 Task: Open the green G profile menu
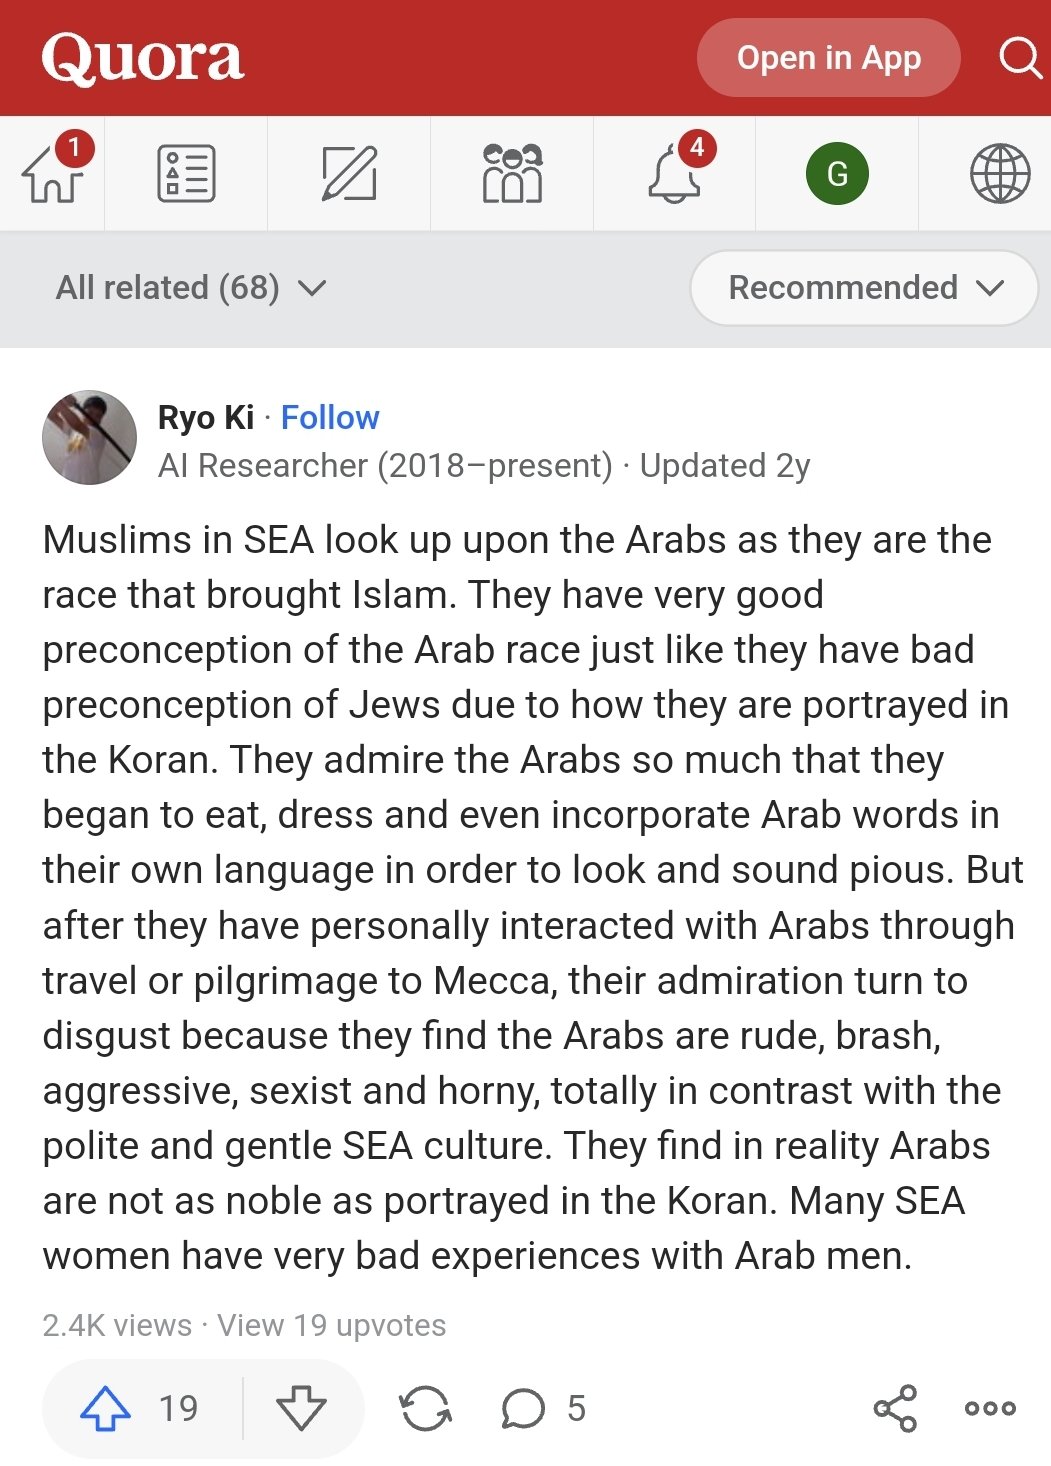click(837, 173)
